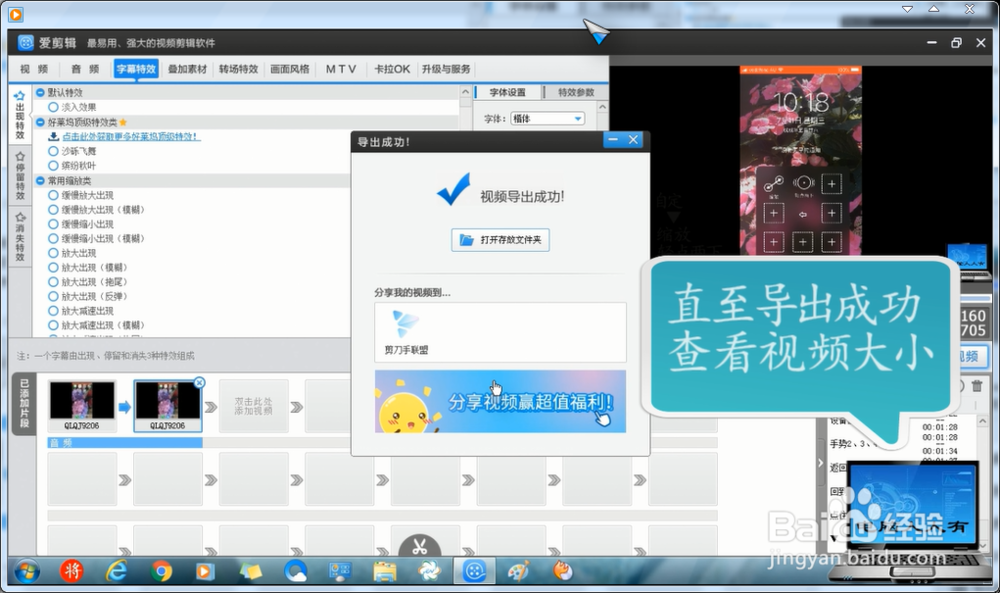This screenshot has width=1000, height=593.
Task: Open the MTV tab
Action: 341,69
